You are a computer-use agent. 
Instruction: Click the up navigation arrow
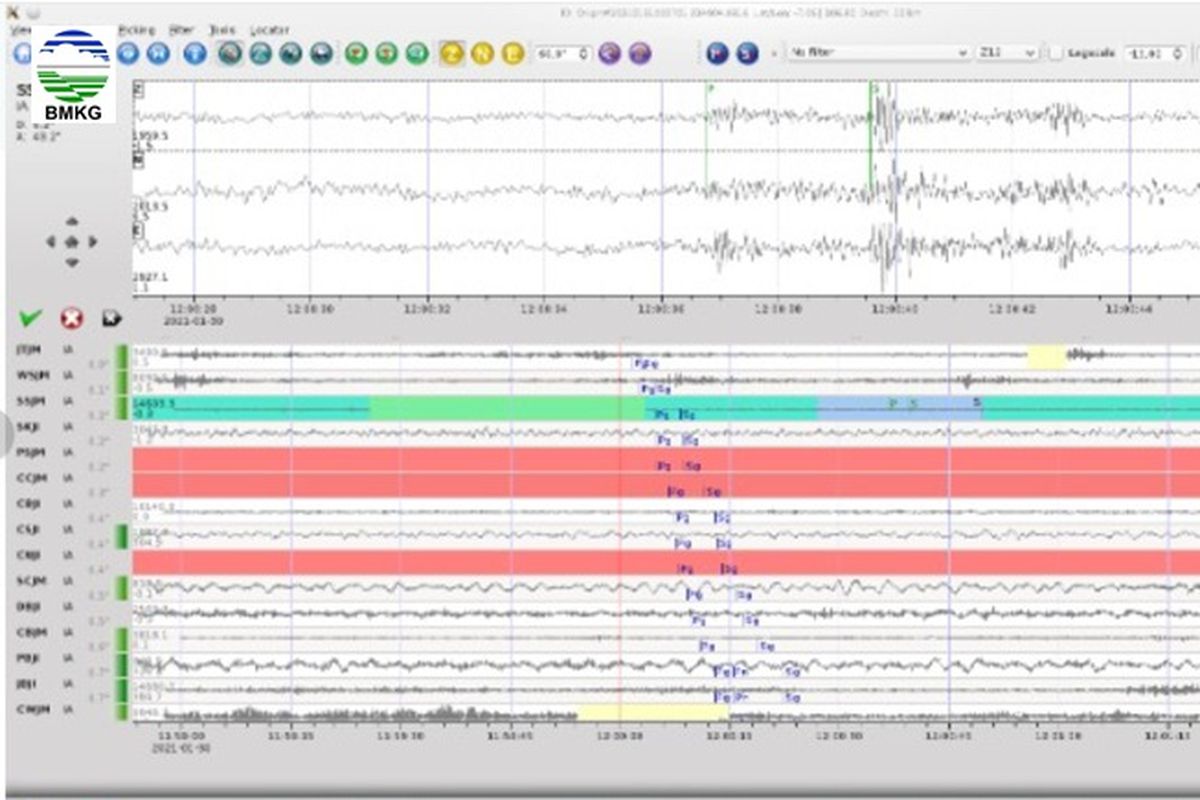pos(71,221)
